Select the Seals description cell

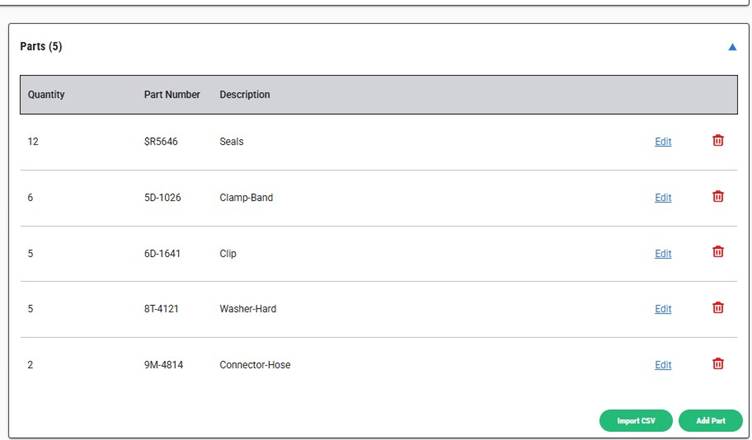[x=232, y=142]
